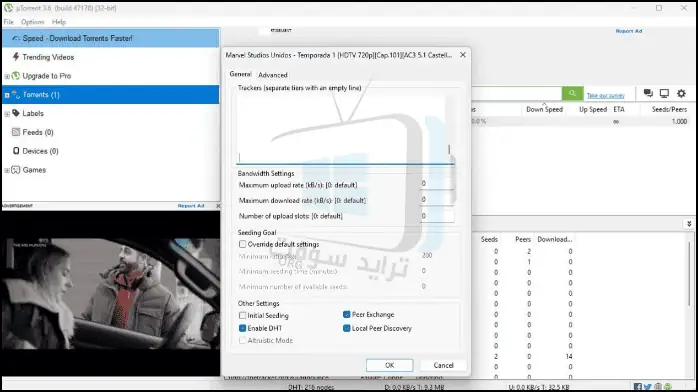Image resolution: width=698 pixels, height=392 pixels.
Task: Click the Feeds RSS icon
Action: (16, 132)
